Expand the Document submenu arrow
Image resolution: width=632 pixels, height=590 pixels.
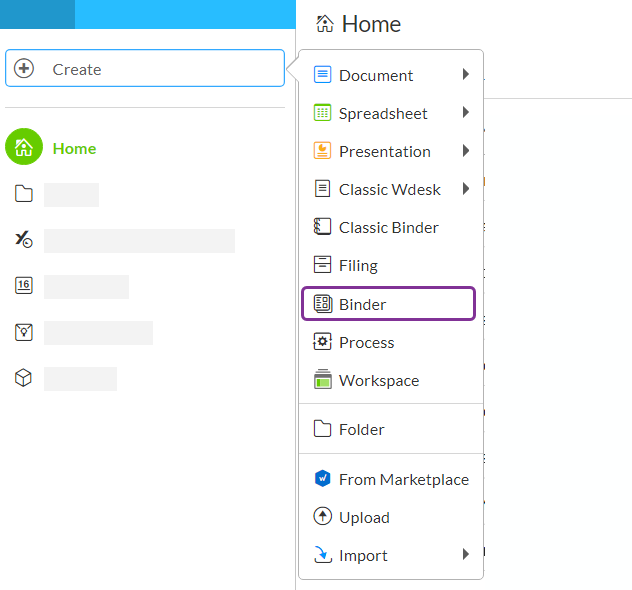coord(466,74)
